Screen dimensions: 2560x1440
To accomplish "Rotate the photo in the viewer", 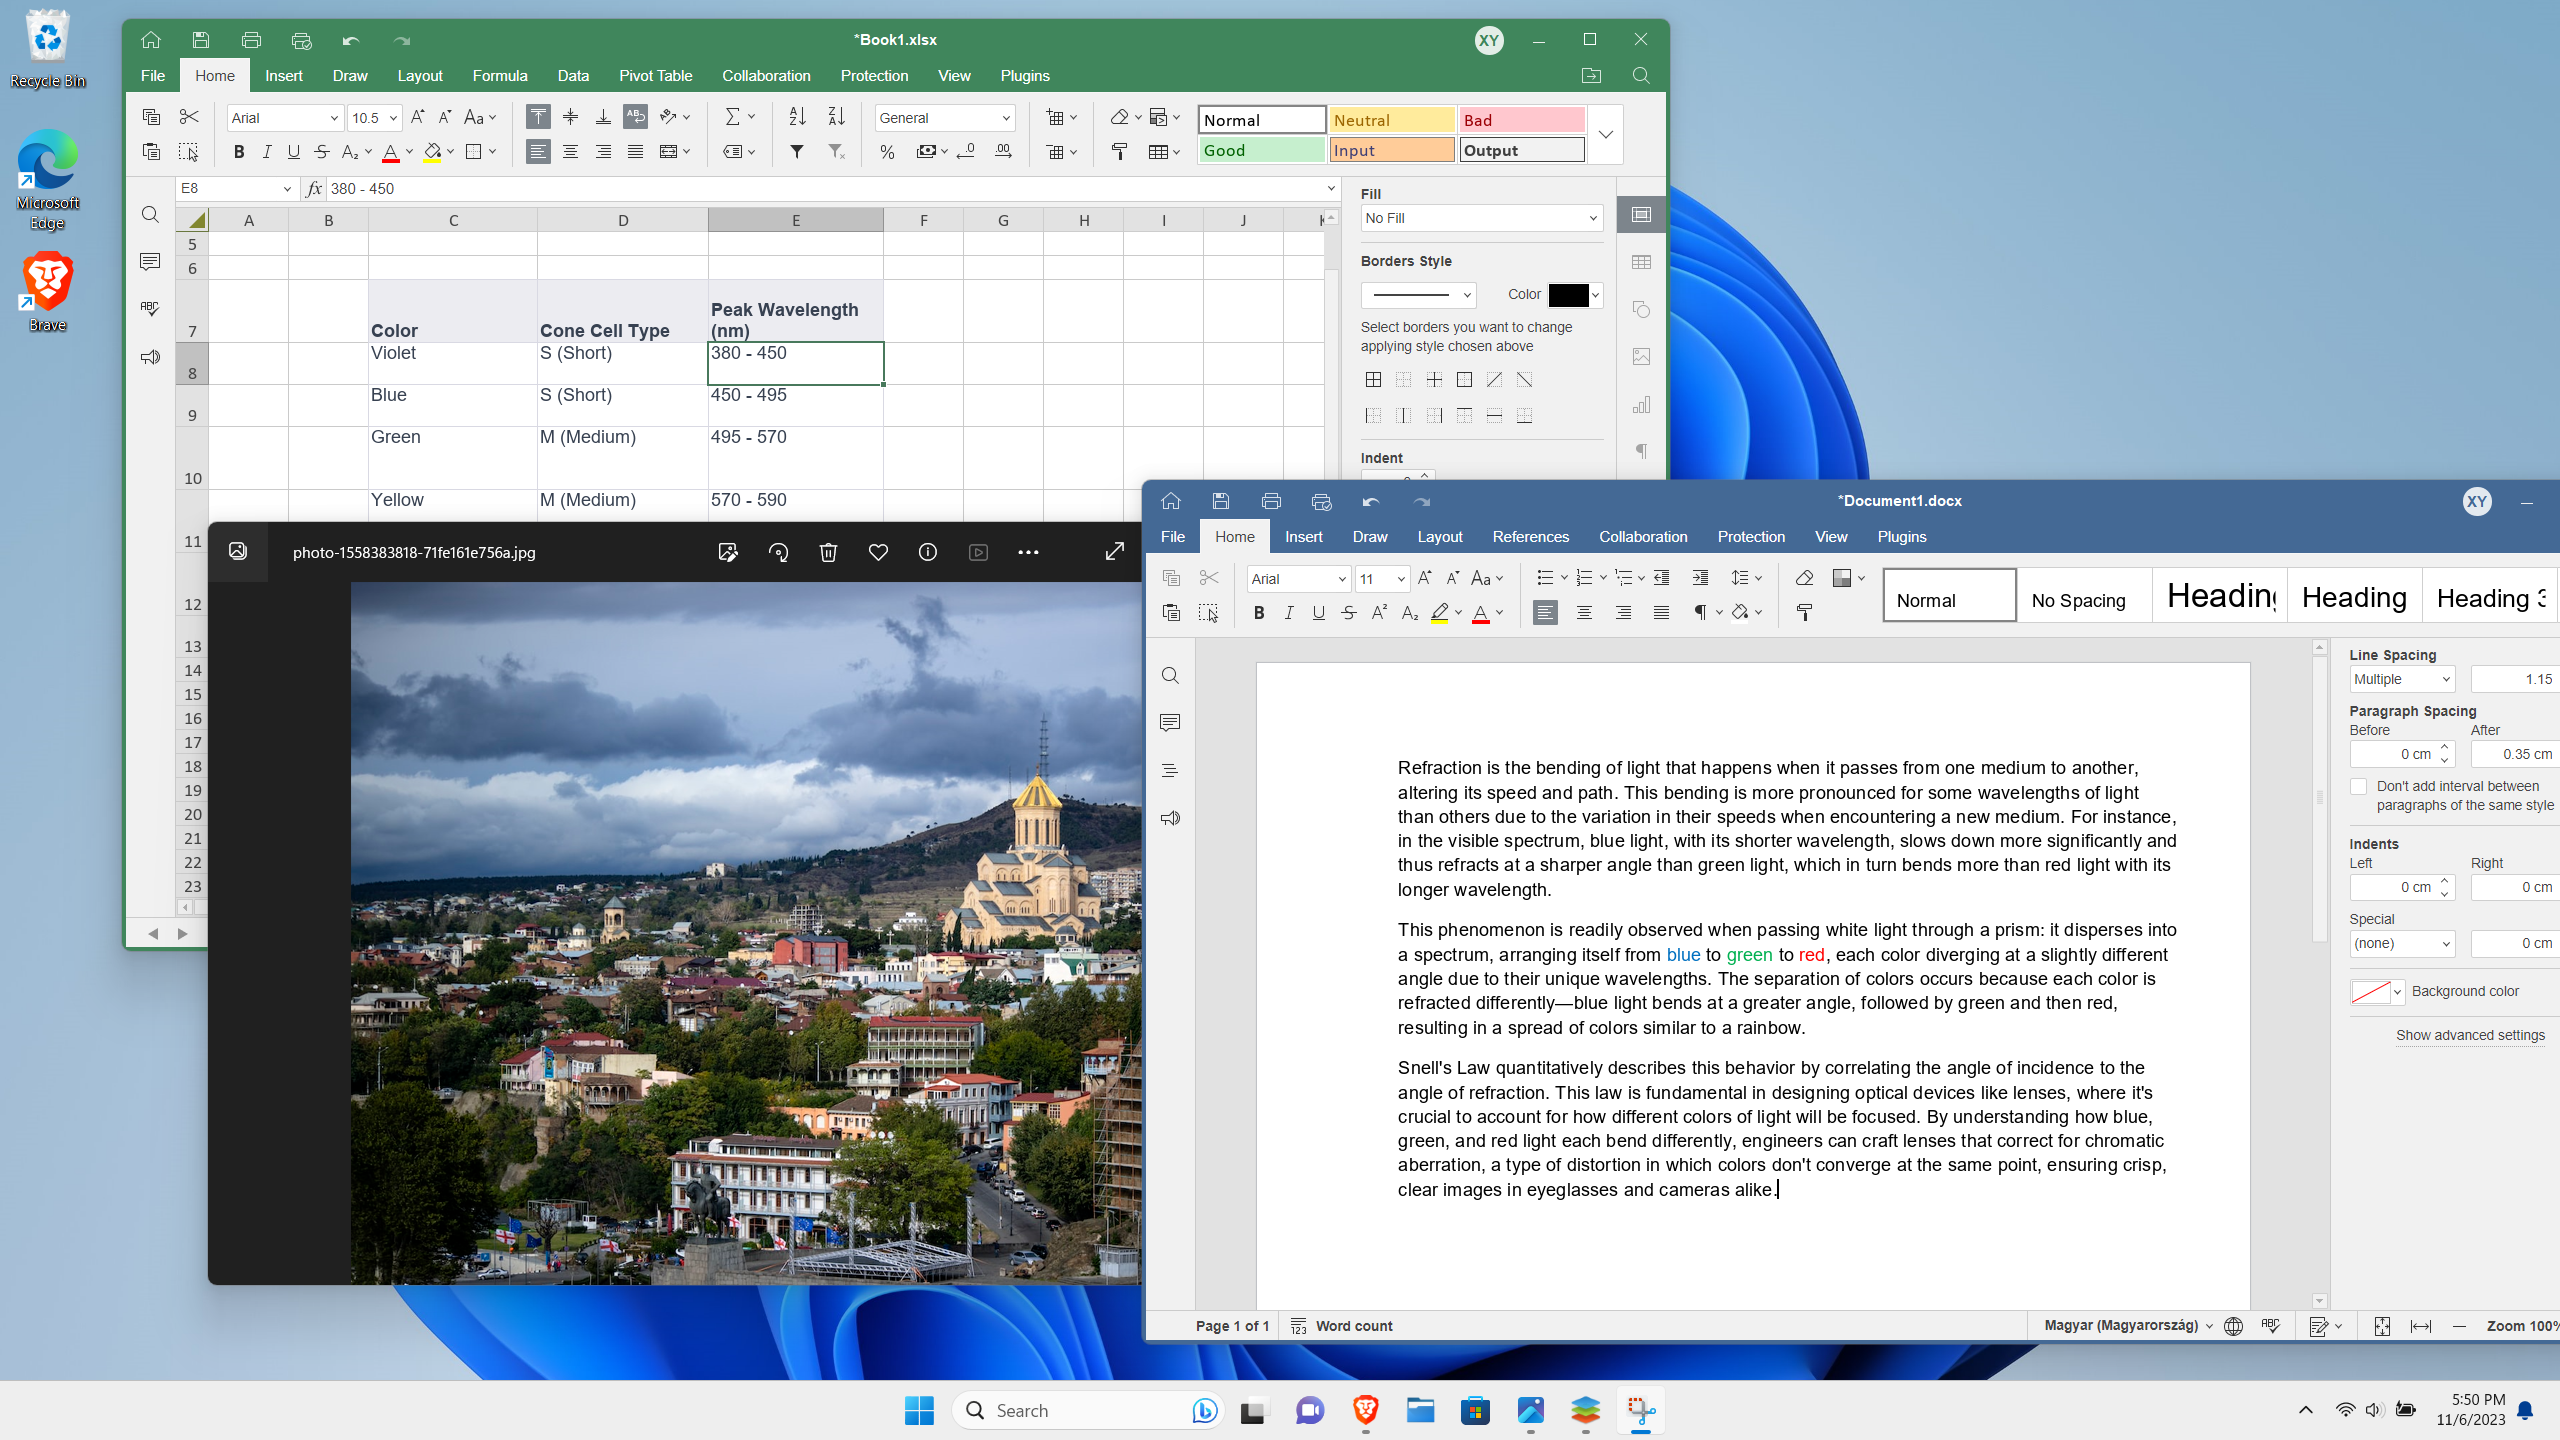I will tap(778, 552).
